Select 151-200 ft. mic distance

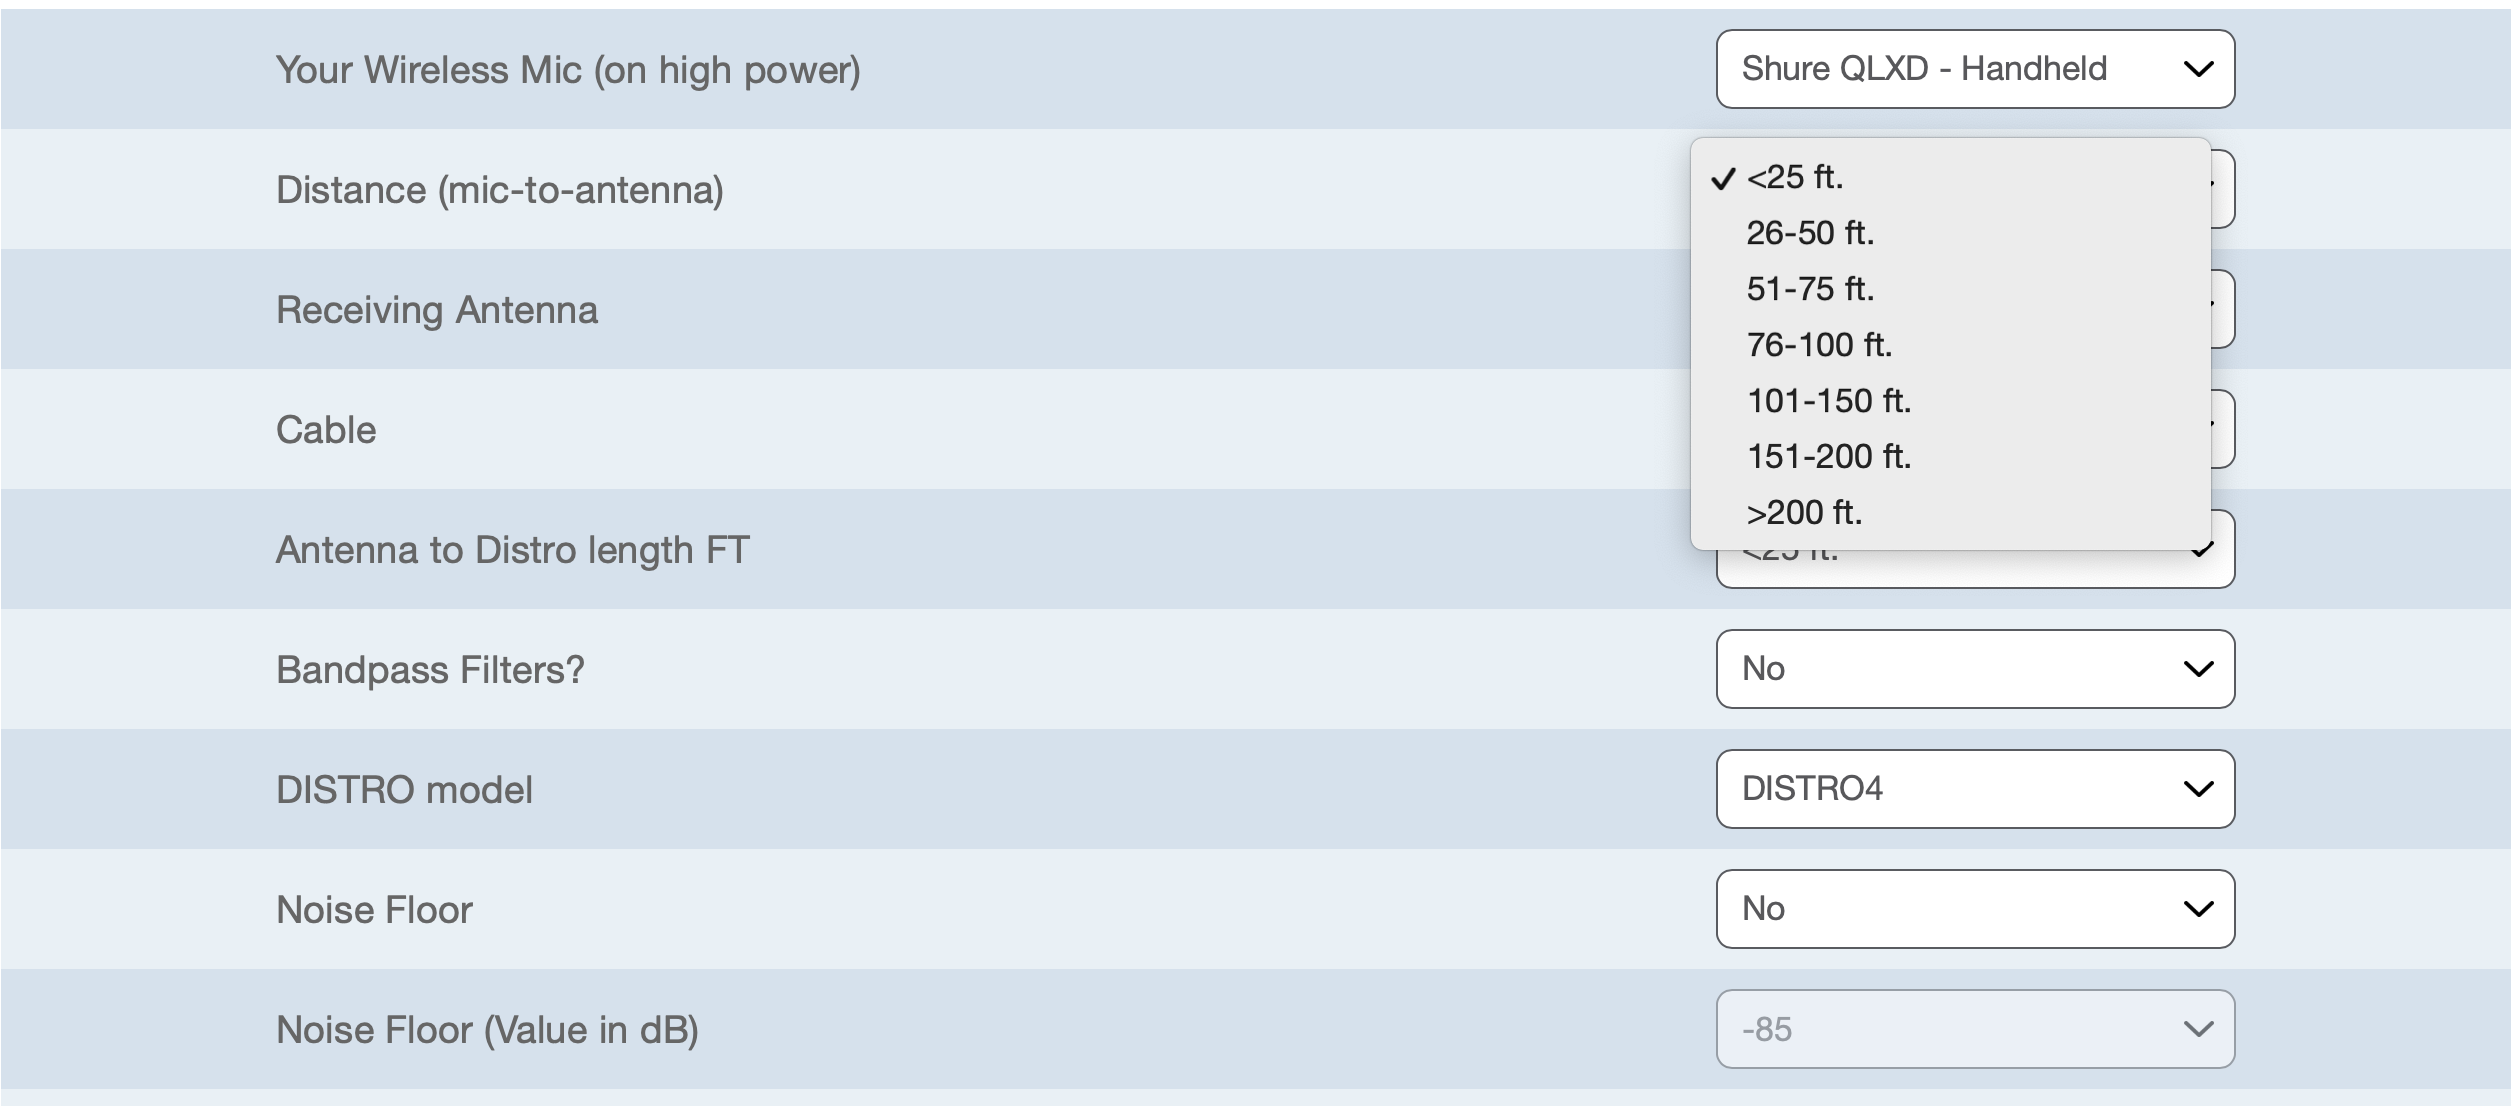pyautogui.click(x=1828, y=458)
